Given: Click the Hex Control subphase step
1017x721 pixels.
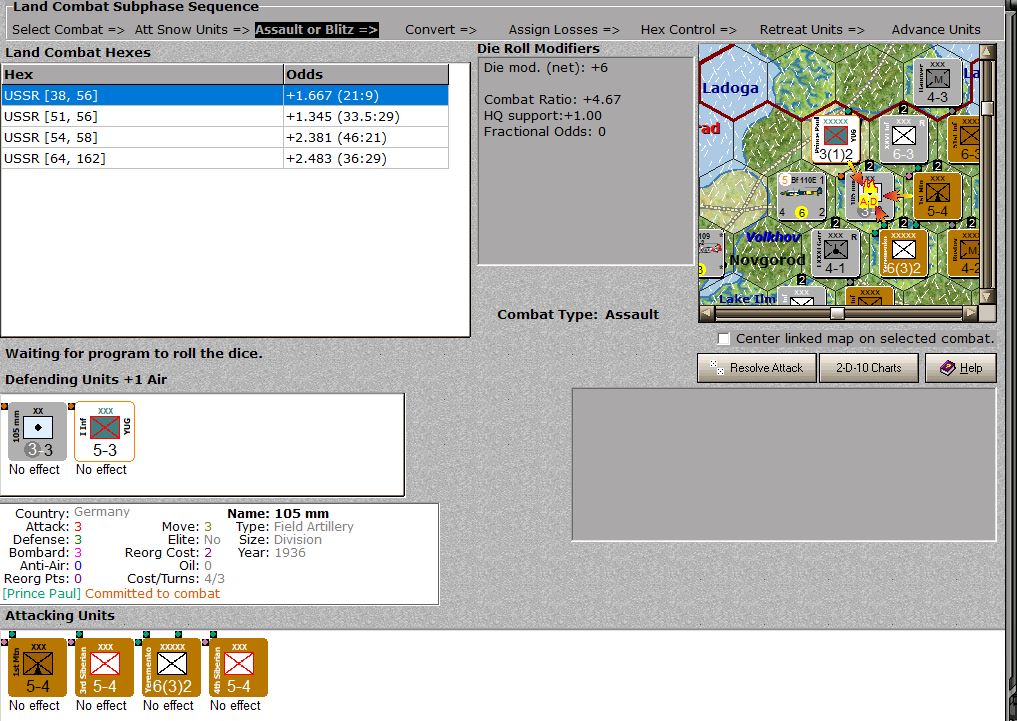Looking at the screenshot, I should [x=689, y=30].
